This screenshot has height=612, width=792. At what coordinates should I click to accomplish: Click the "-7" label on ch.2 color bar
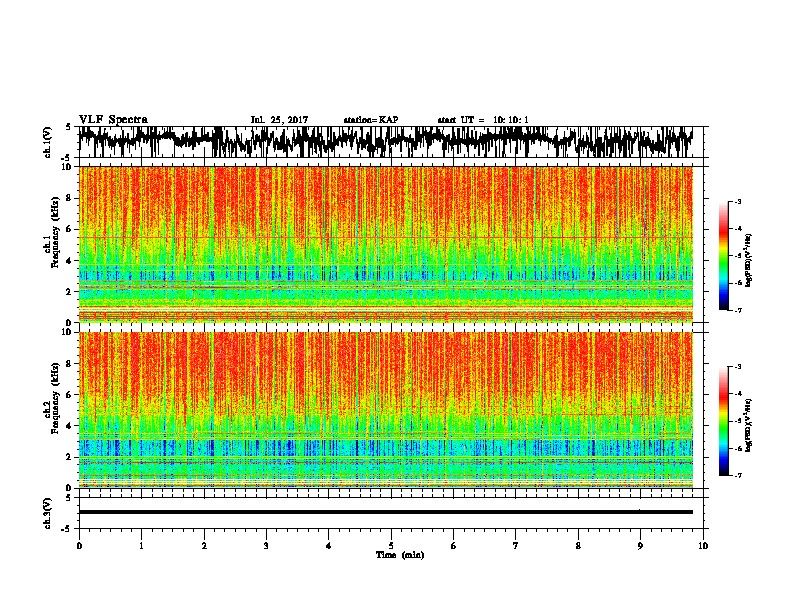[738, 475]
